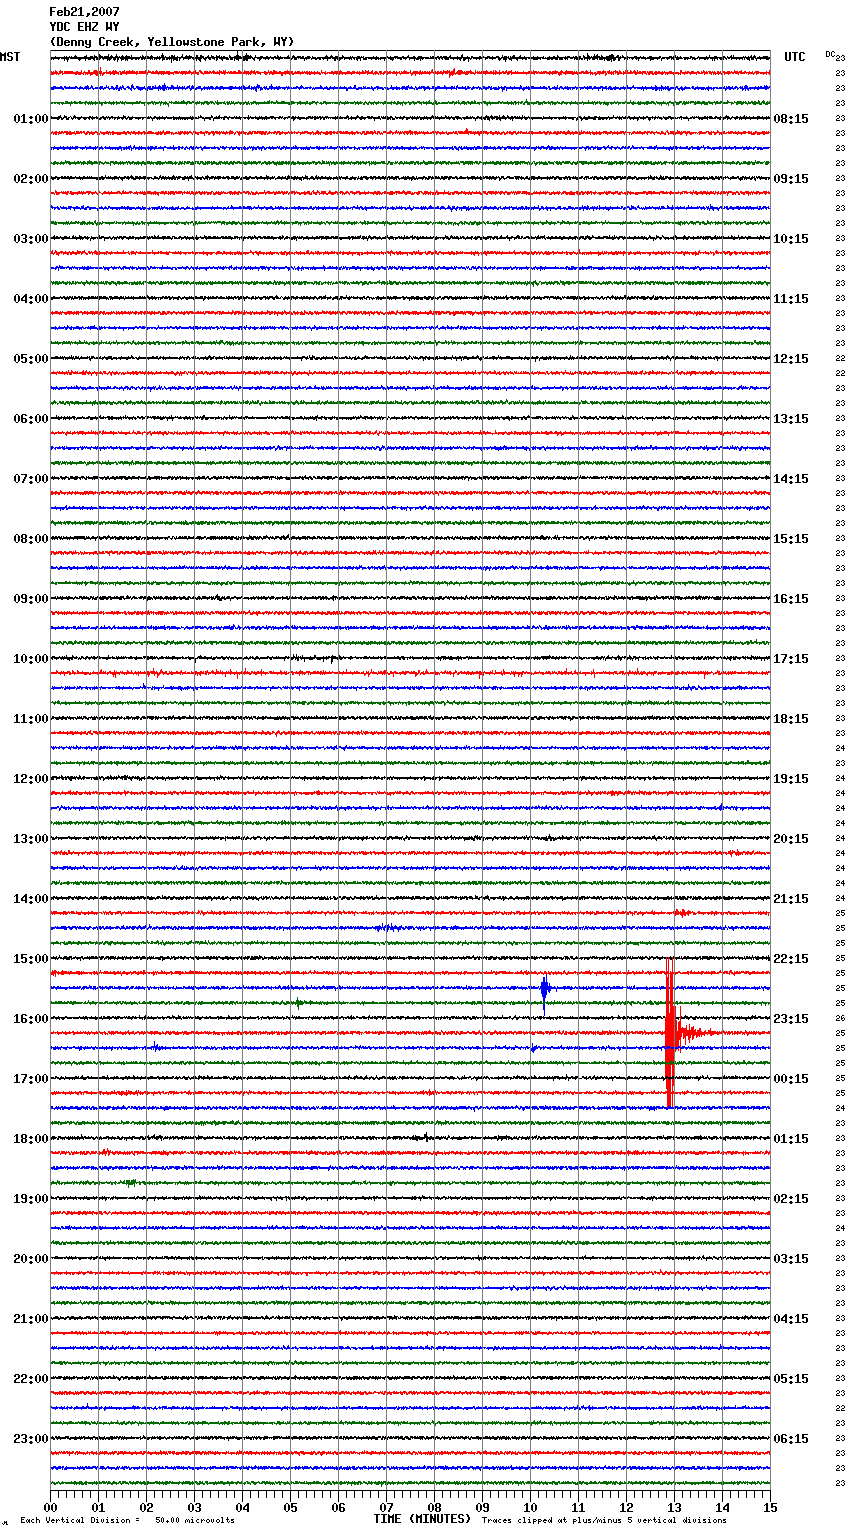Image resolution: width=850 pixels, height=1534 pixels.
Task: Click minute 07 on the bottom time axis
Action: point(386,1507)
